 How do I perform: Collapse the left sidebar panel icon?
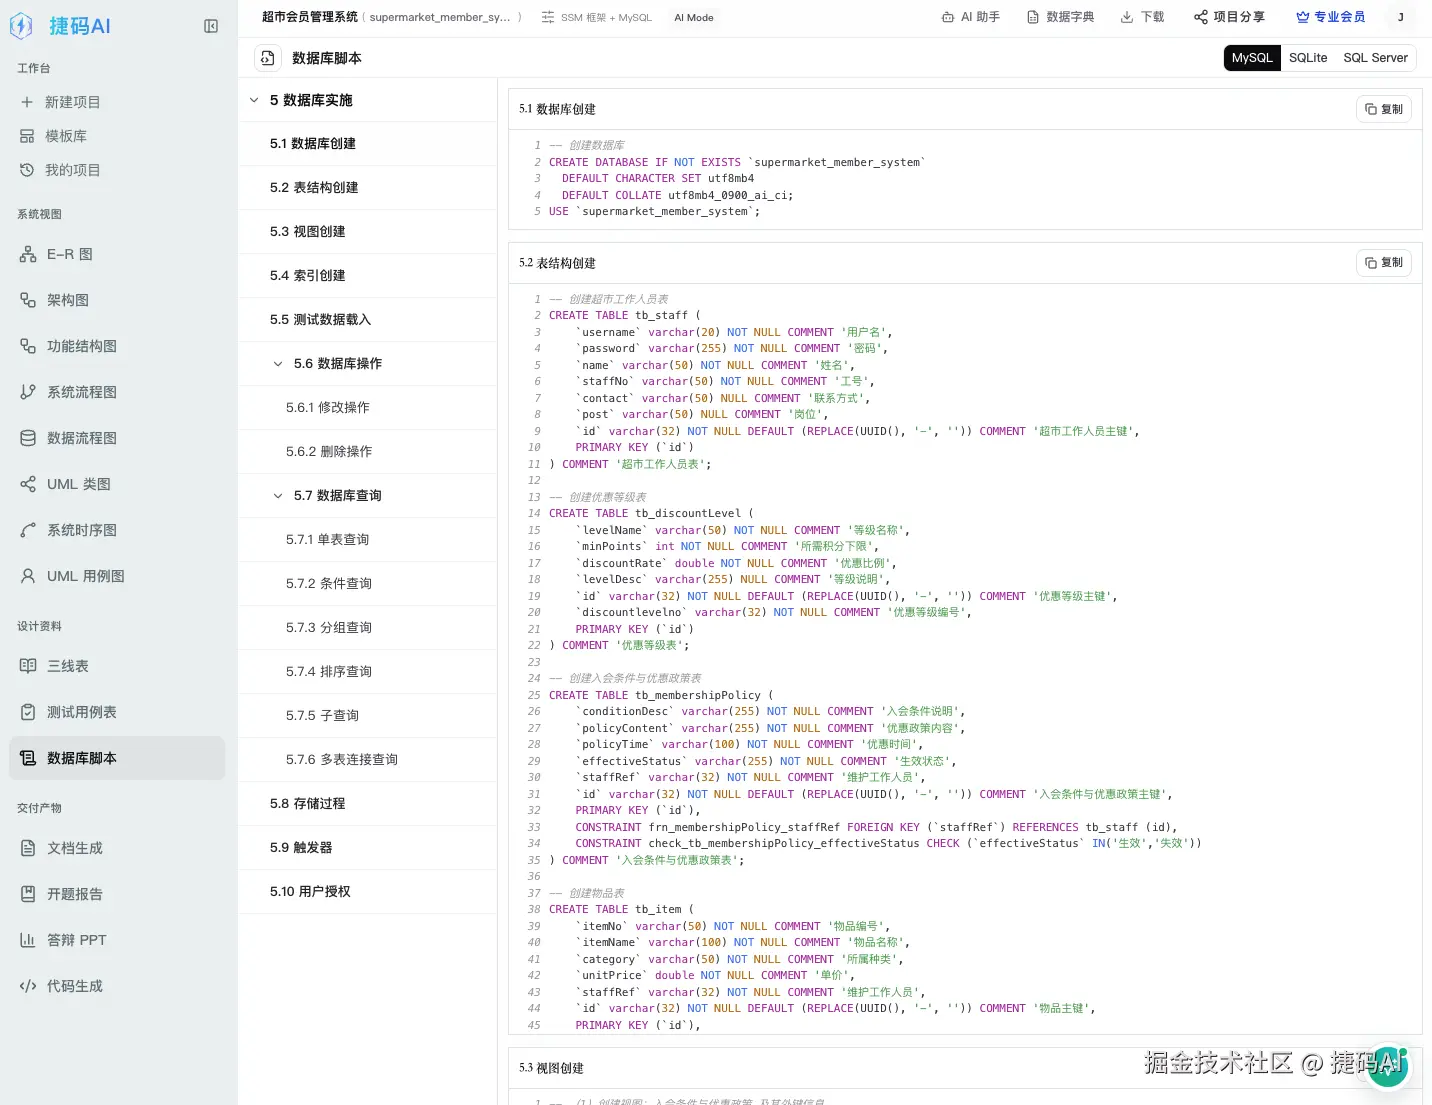click(x=211, y=26)
